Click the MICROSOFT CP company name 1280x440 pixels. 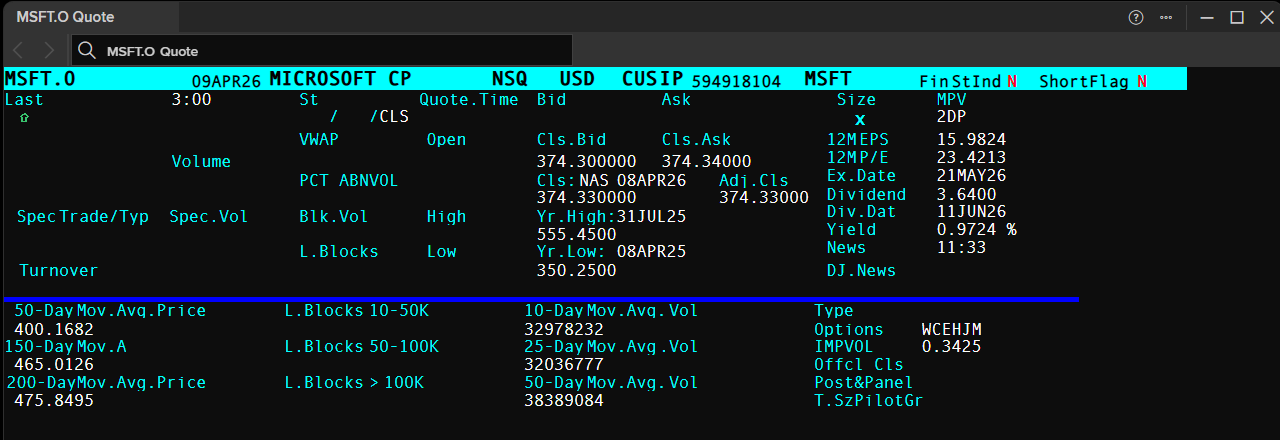pyautogui.click(x=341, y=79)
